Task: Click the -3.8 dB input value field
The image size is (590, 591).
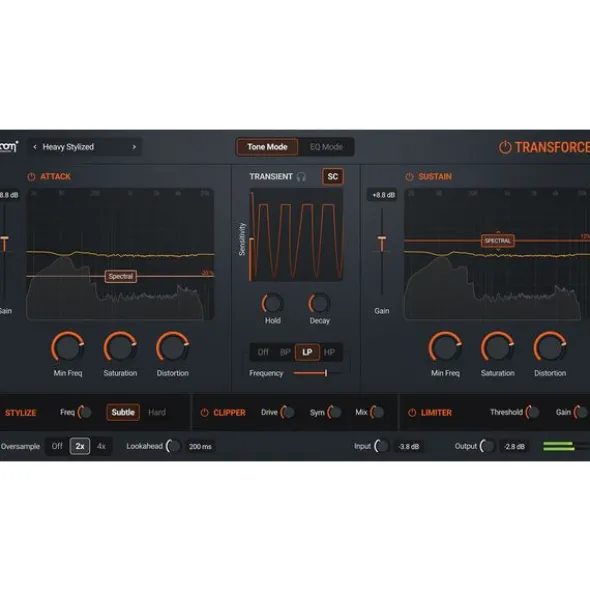Action: [x=409, y=447]
